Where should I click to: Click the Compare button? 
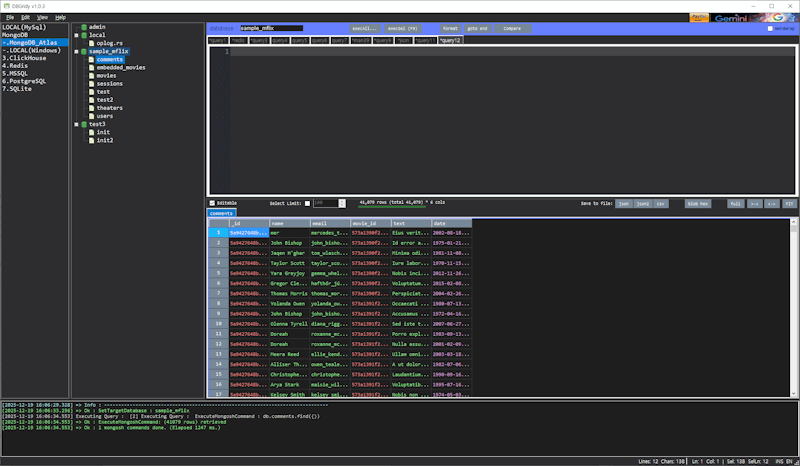click(512, 29)
